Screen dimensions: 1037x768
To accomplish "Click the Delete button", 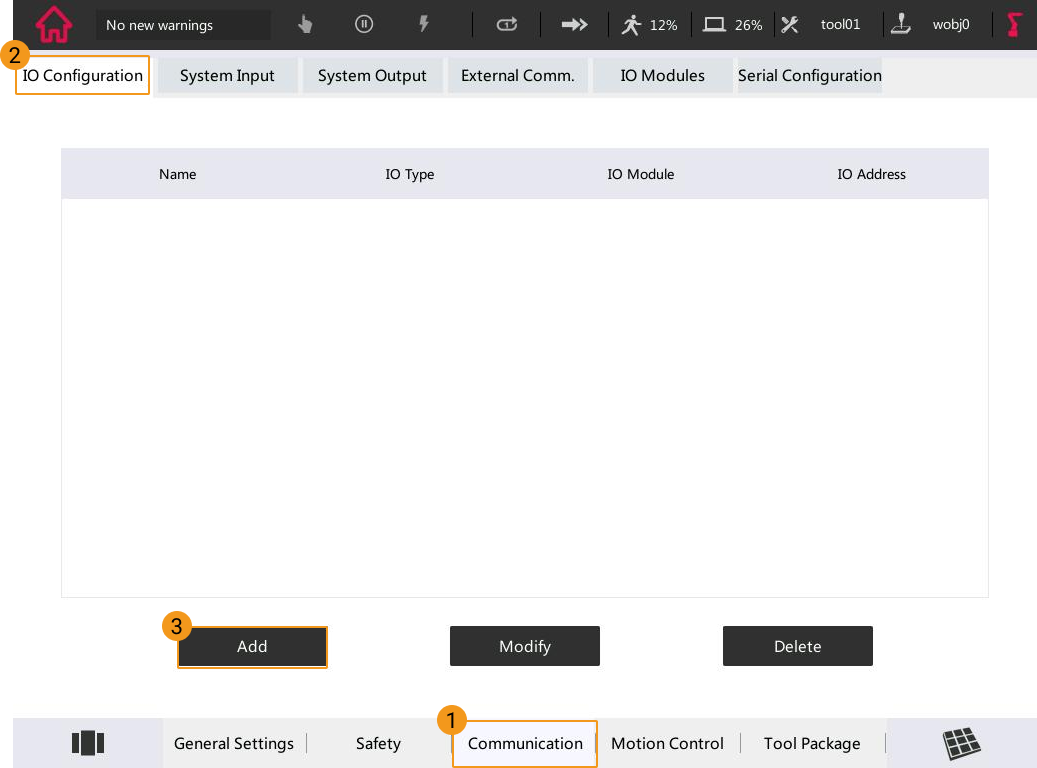I will [797, 647].
